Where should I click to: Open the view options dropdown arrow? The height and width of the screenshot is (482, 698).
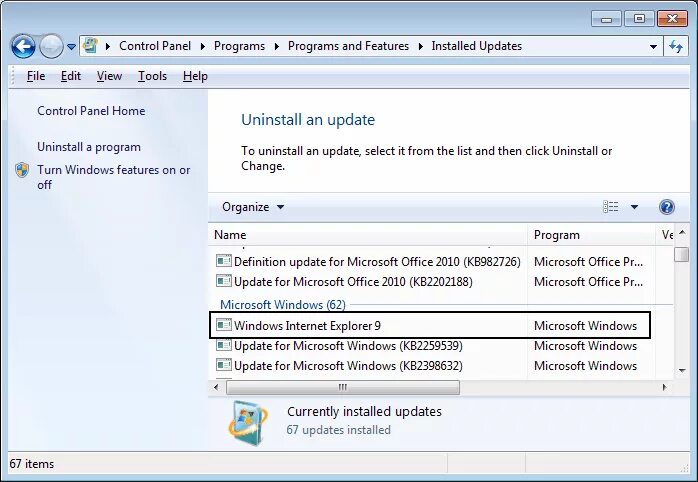(x=634, y=207)
